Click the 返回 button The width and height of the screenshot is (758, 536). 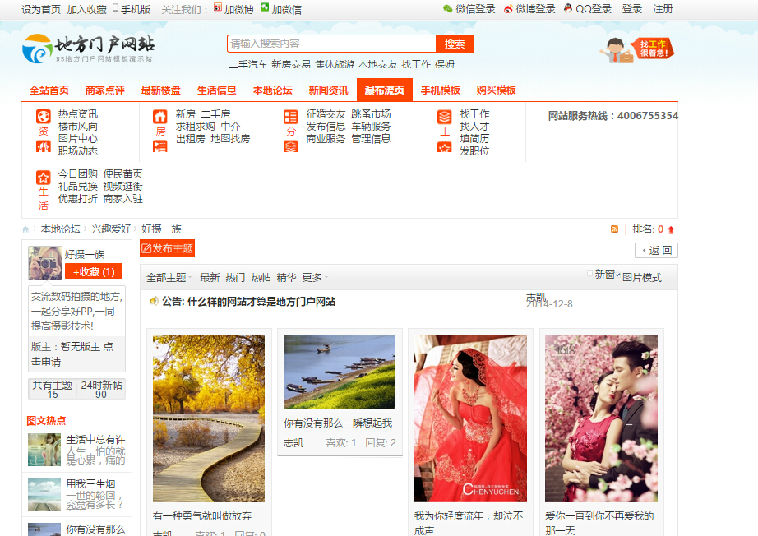pyautogui.click(x=656, y=250)
